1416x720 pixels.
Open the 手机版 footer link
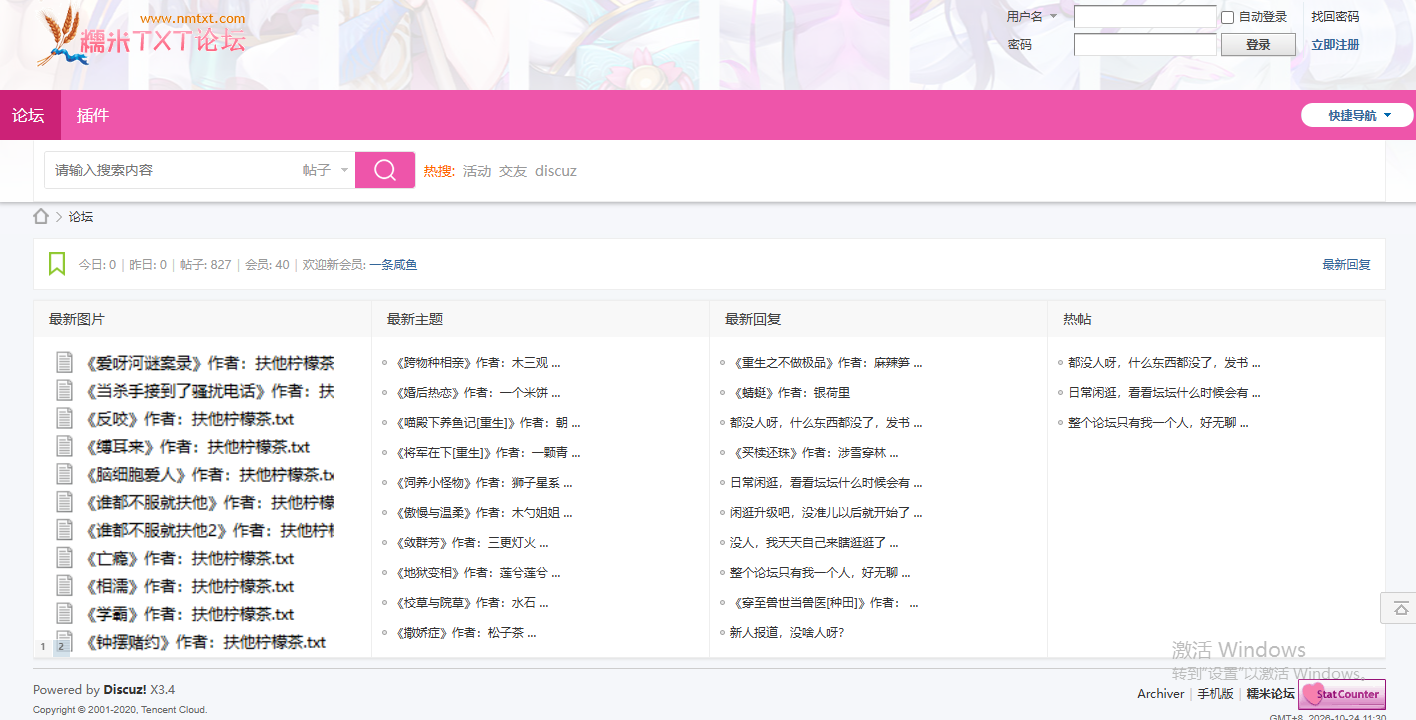[1215, 694]
